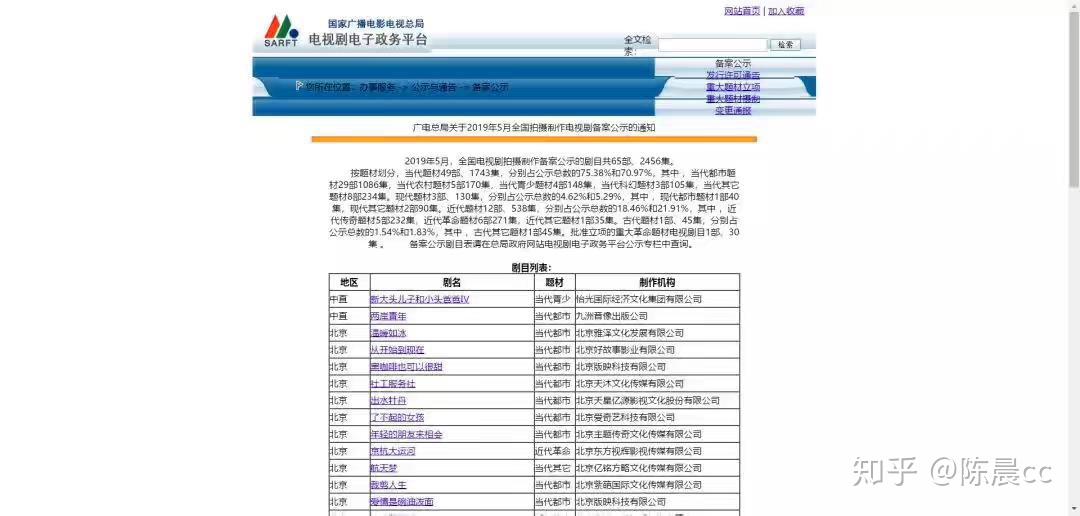
Task: Click the 加入收藏 link
Action: pyautogui.click(x=786, y=11)
